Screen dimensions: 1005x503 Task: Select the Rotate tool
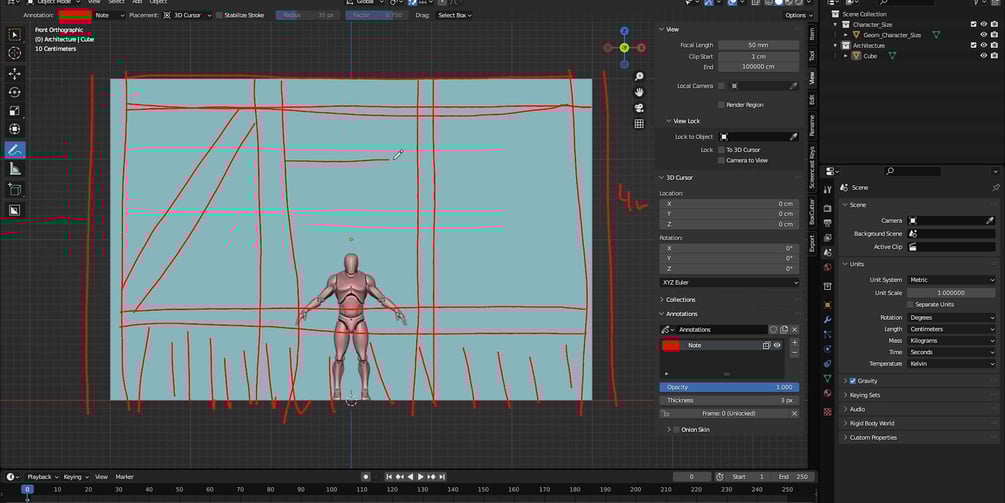(x=15, y=92)
